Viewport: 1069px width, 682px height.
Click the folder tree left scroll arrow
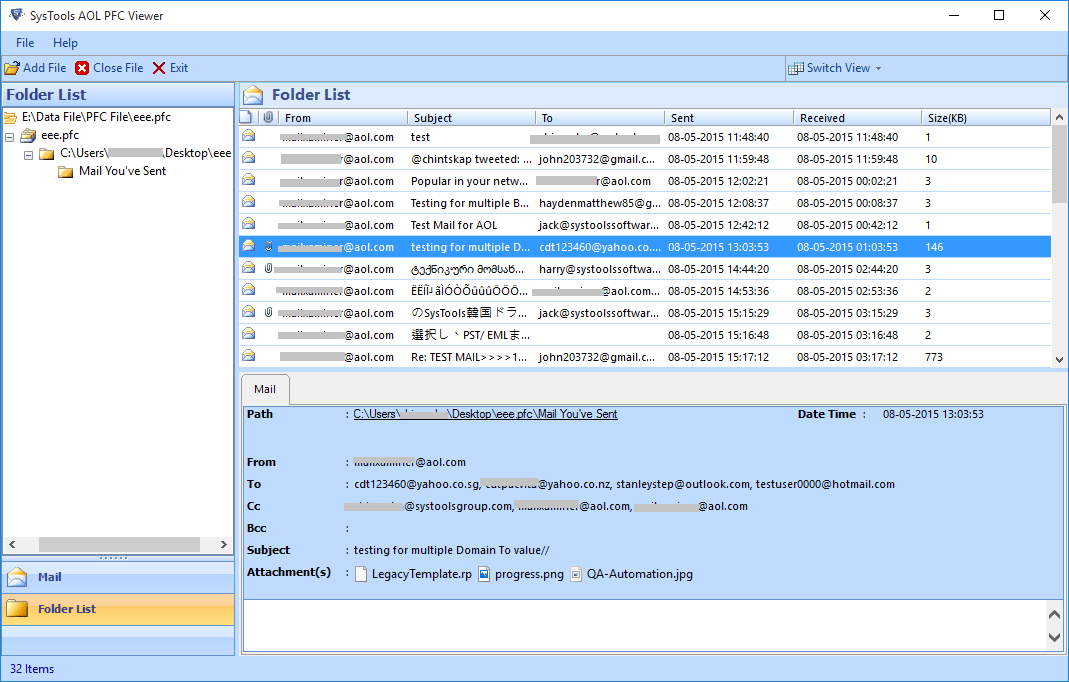point(12,544)
